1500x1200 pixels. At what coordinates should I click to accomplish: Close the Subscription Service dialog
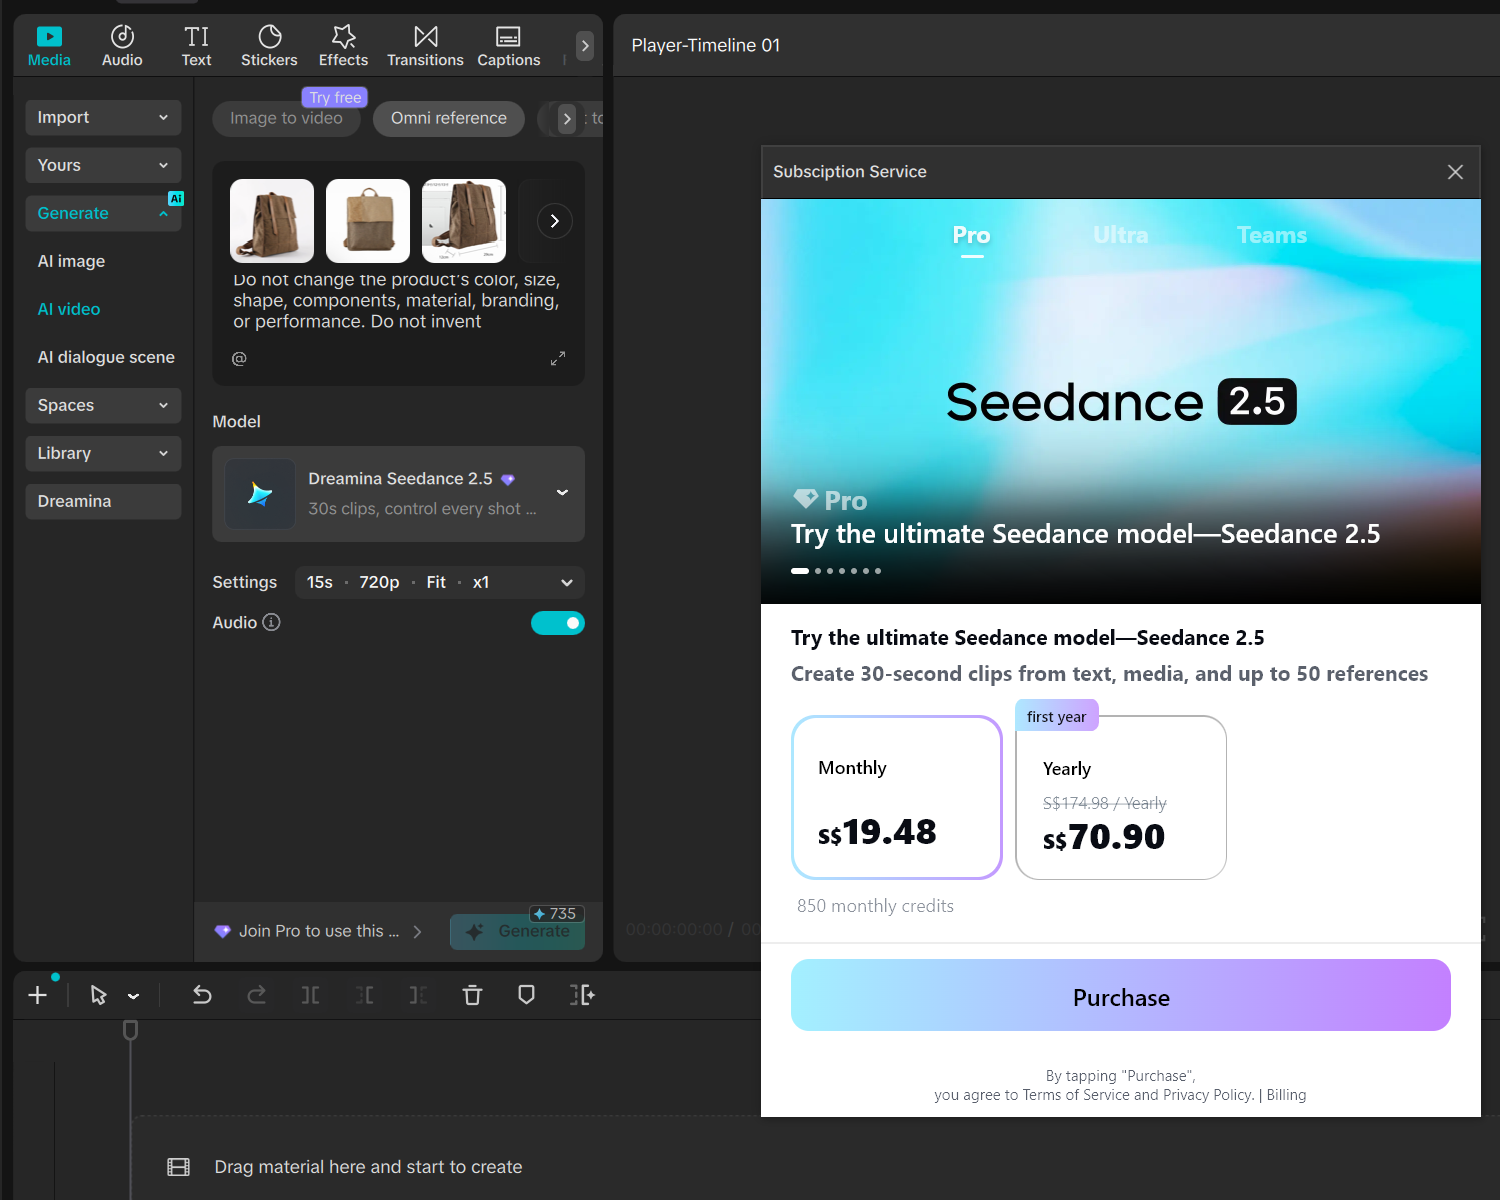click(x=1455, y=172)
